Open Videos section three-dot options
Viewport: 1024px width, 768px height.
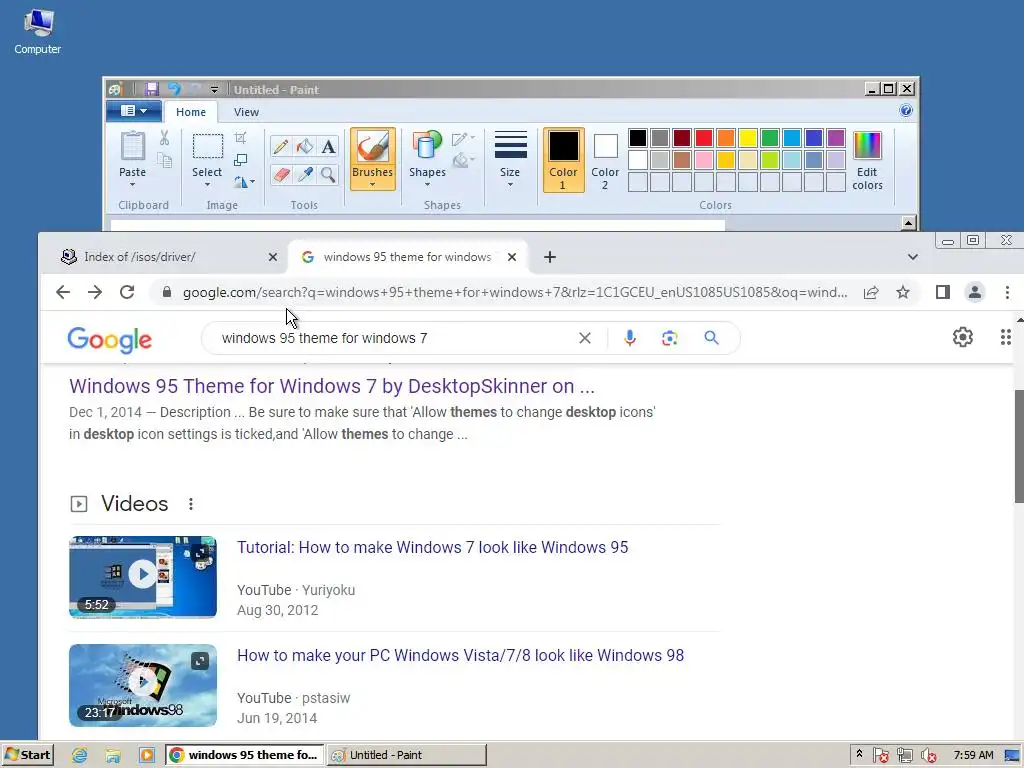191,504
